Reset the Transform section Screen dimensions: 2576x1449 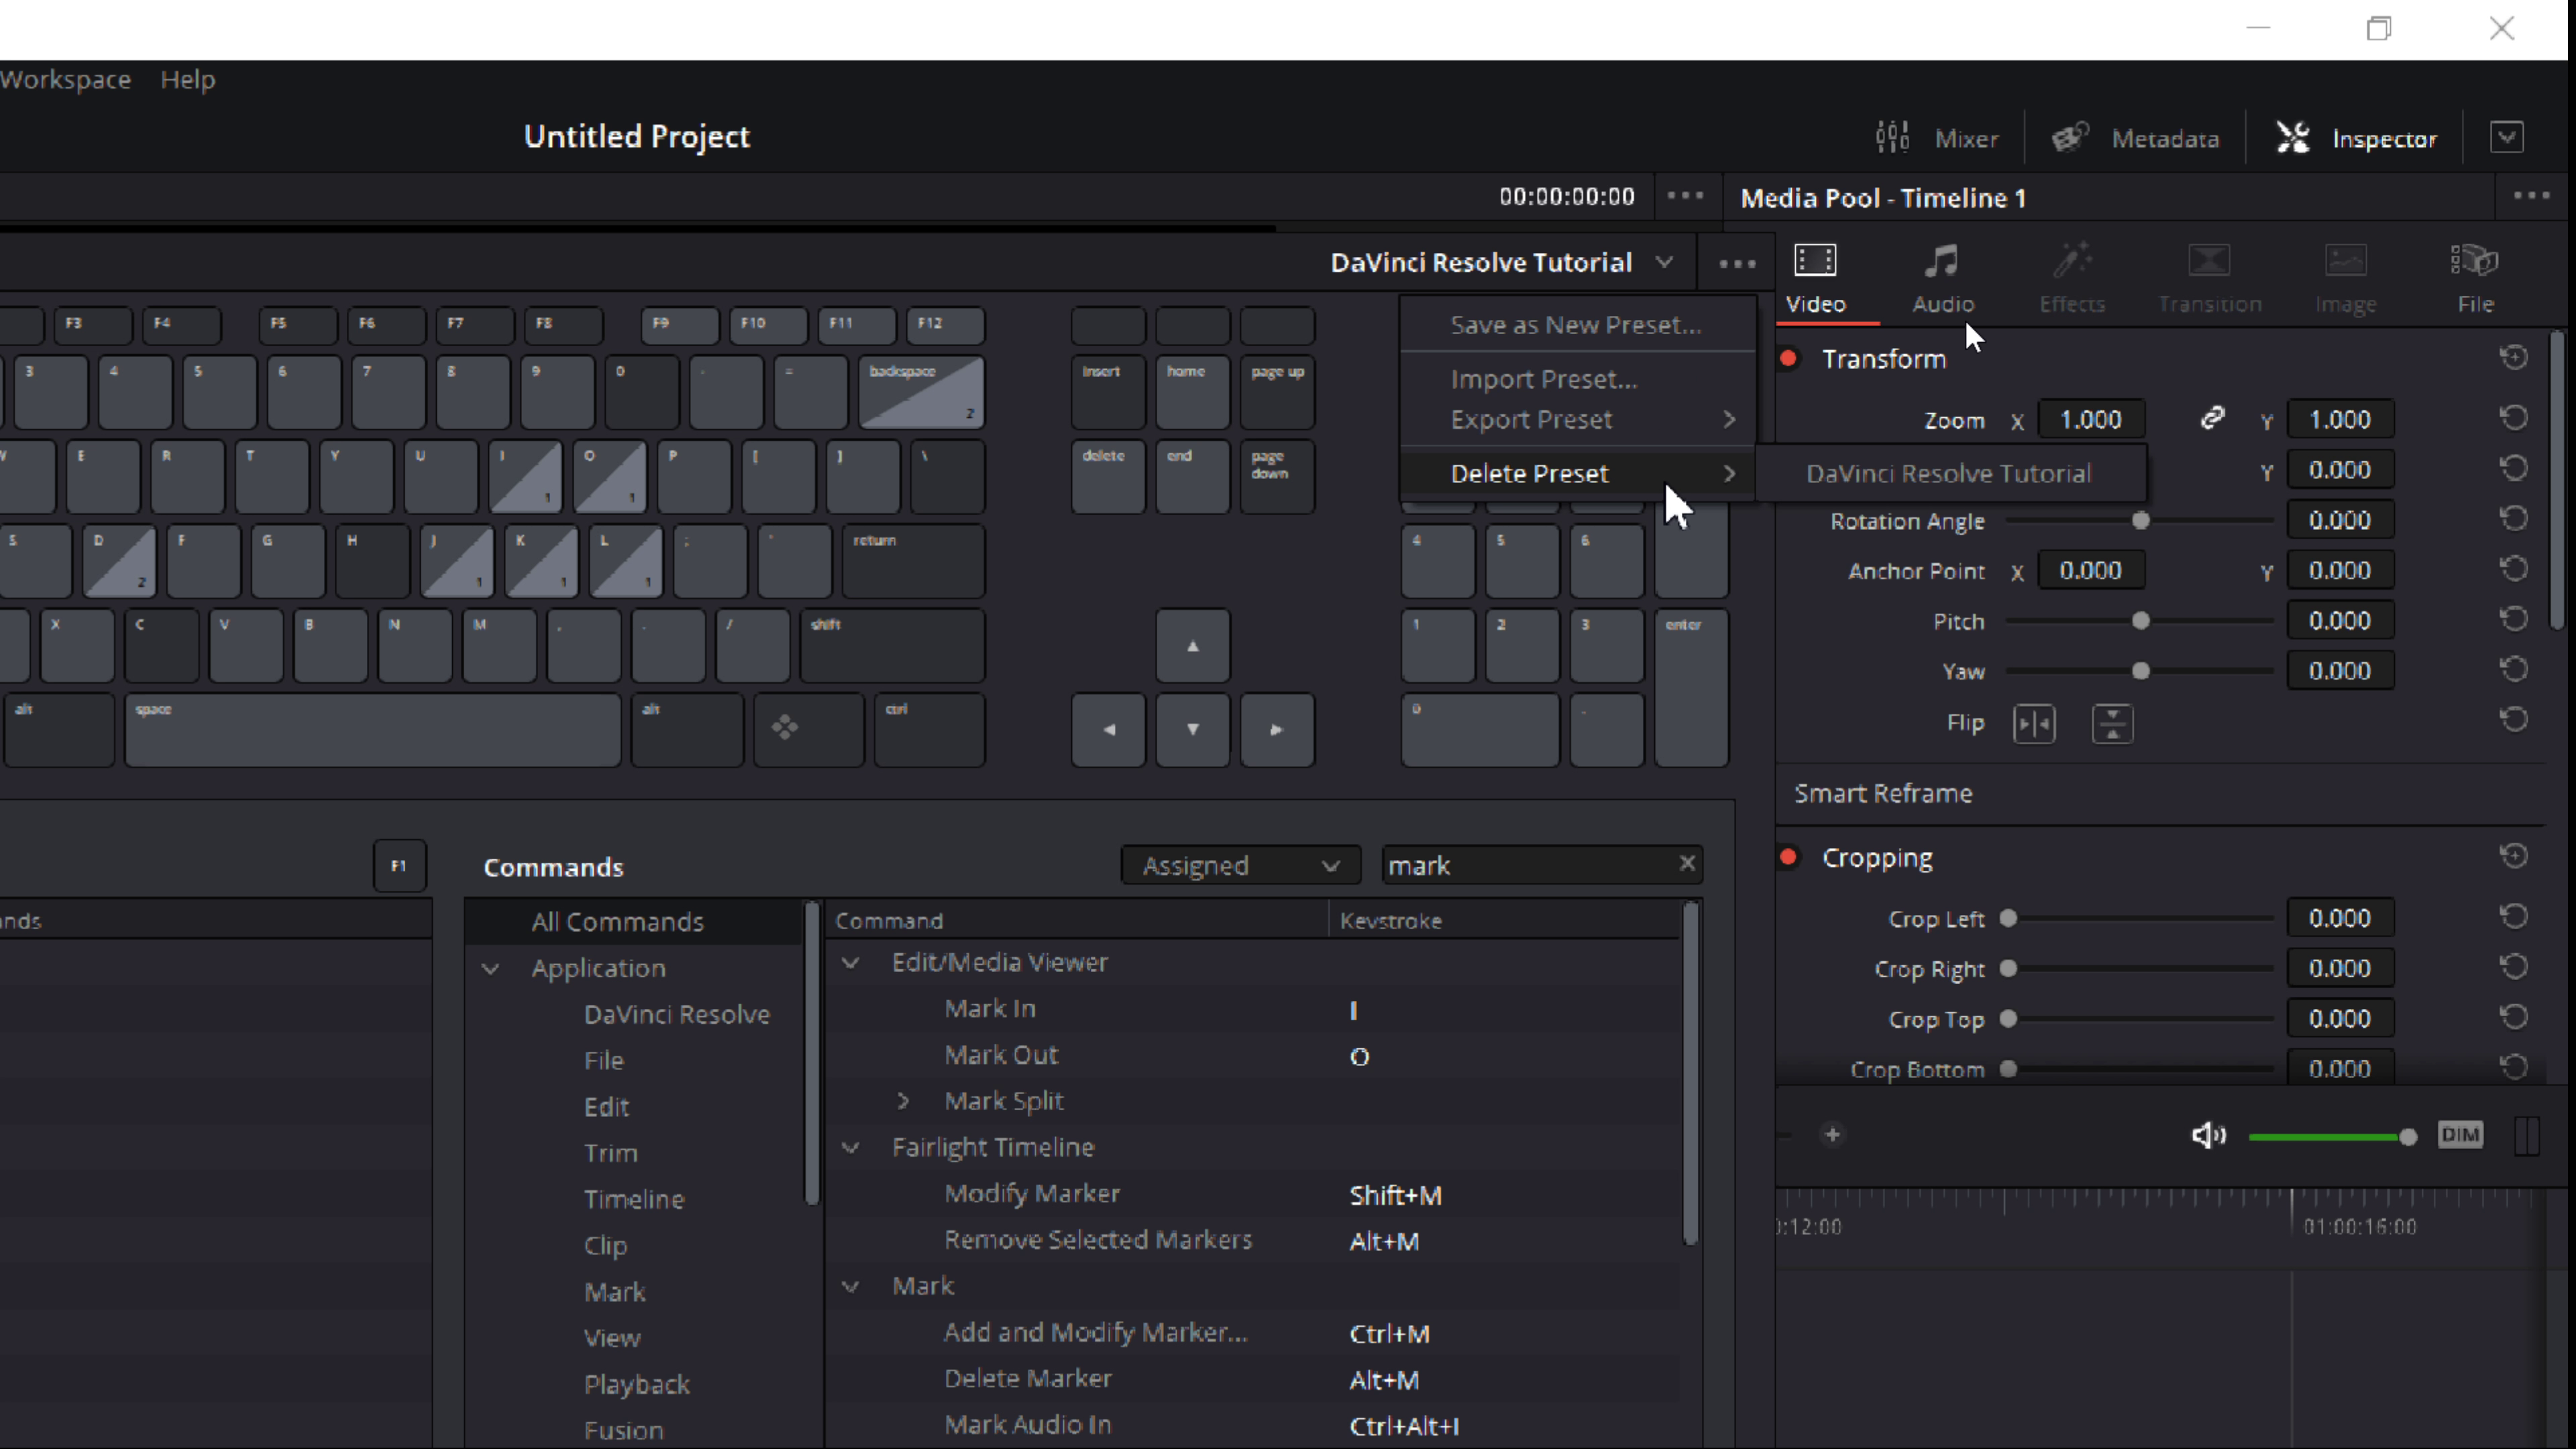click(2513, 357)
